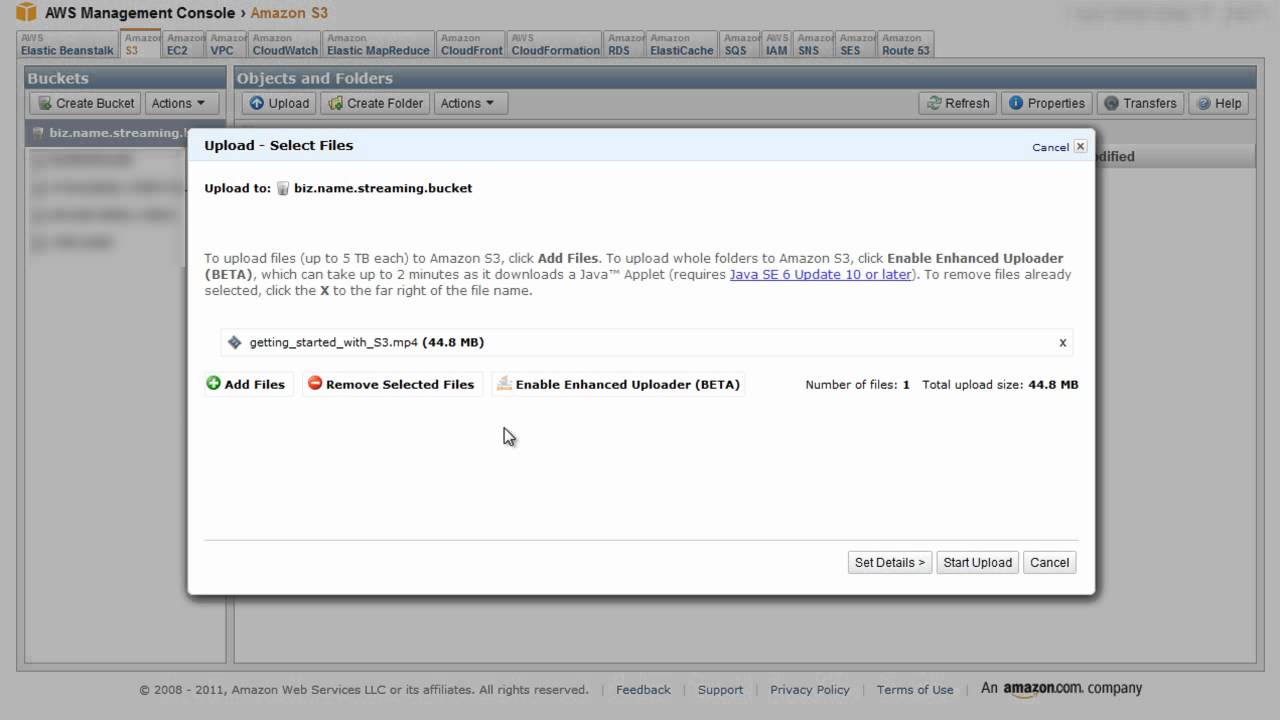Click biz.name.streaming.bucket text in Upload to

coord(383,188)
